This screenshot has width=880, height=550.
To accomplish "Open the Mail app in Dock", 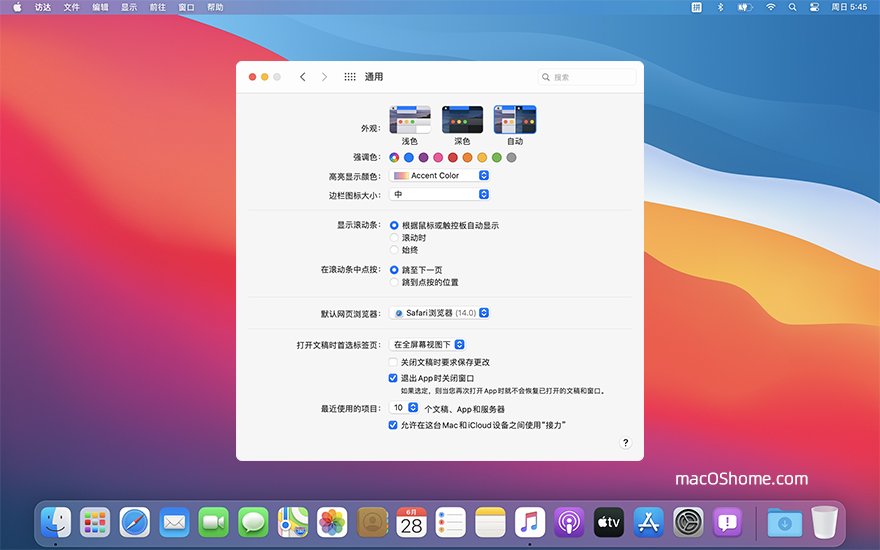I will pos(174,522).
